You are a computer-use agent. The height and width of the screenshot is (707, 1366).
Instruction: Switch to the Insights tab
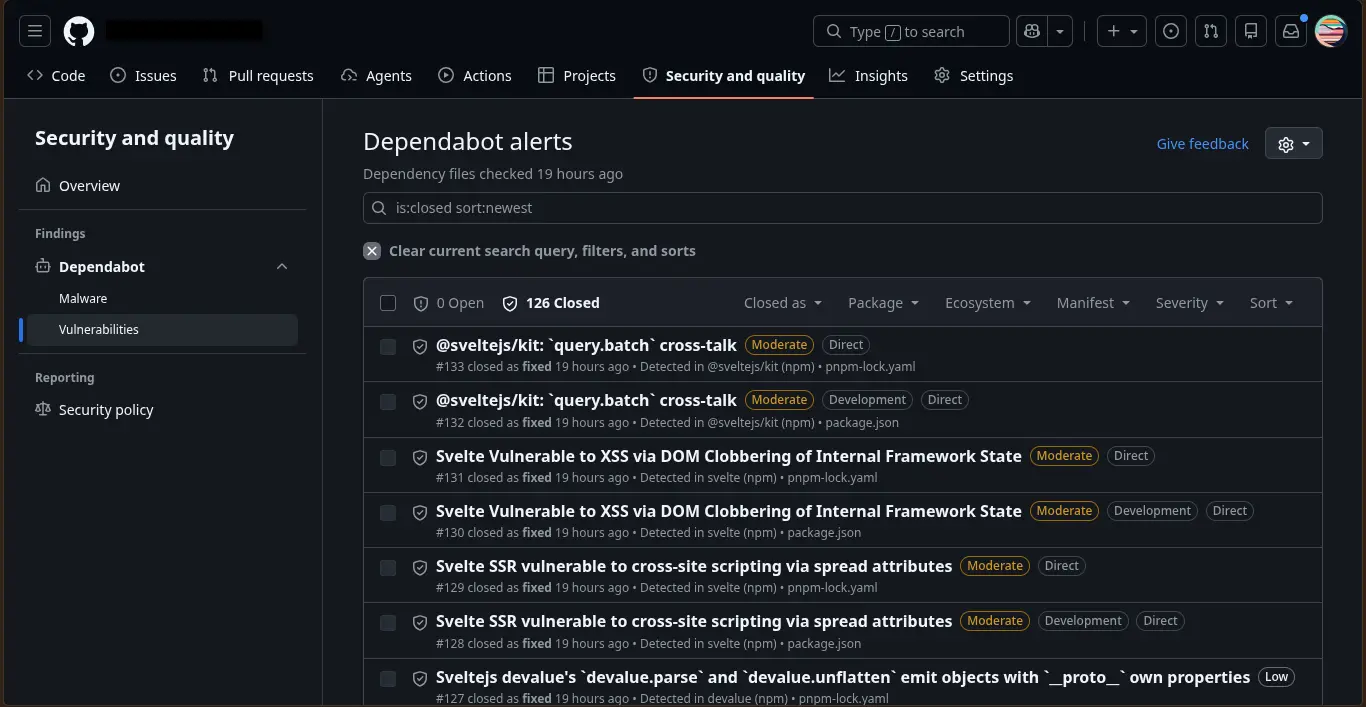pos(868,76)
